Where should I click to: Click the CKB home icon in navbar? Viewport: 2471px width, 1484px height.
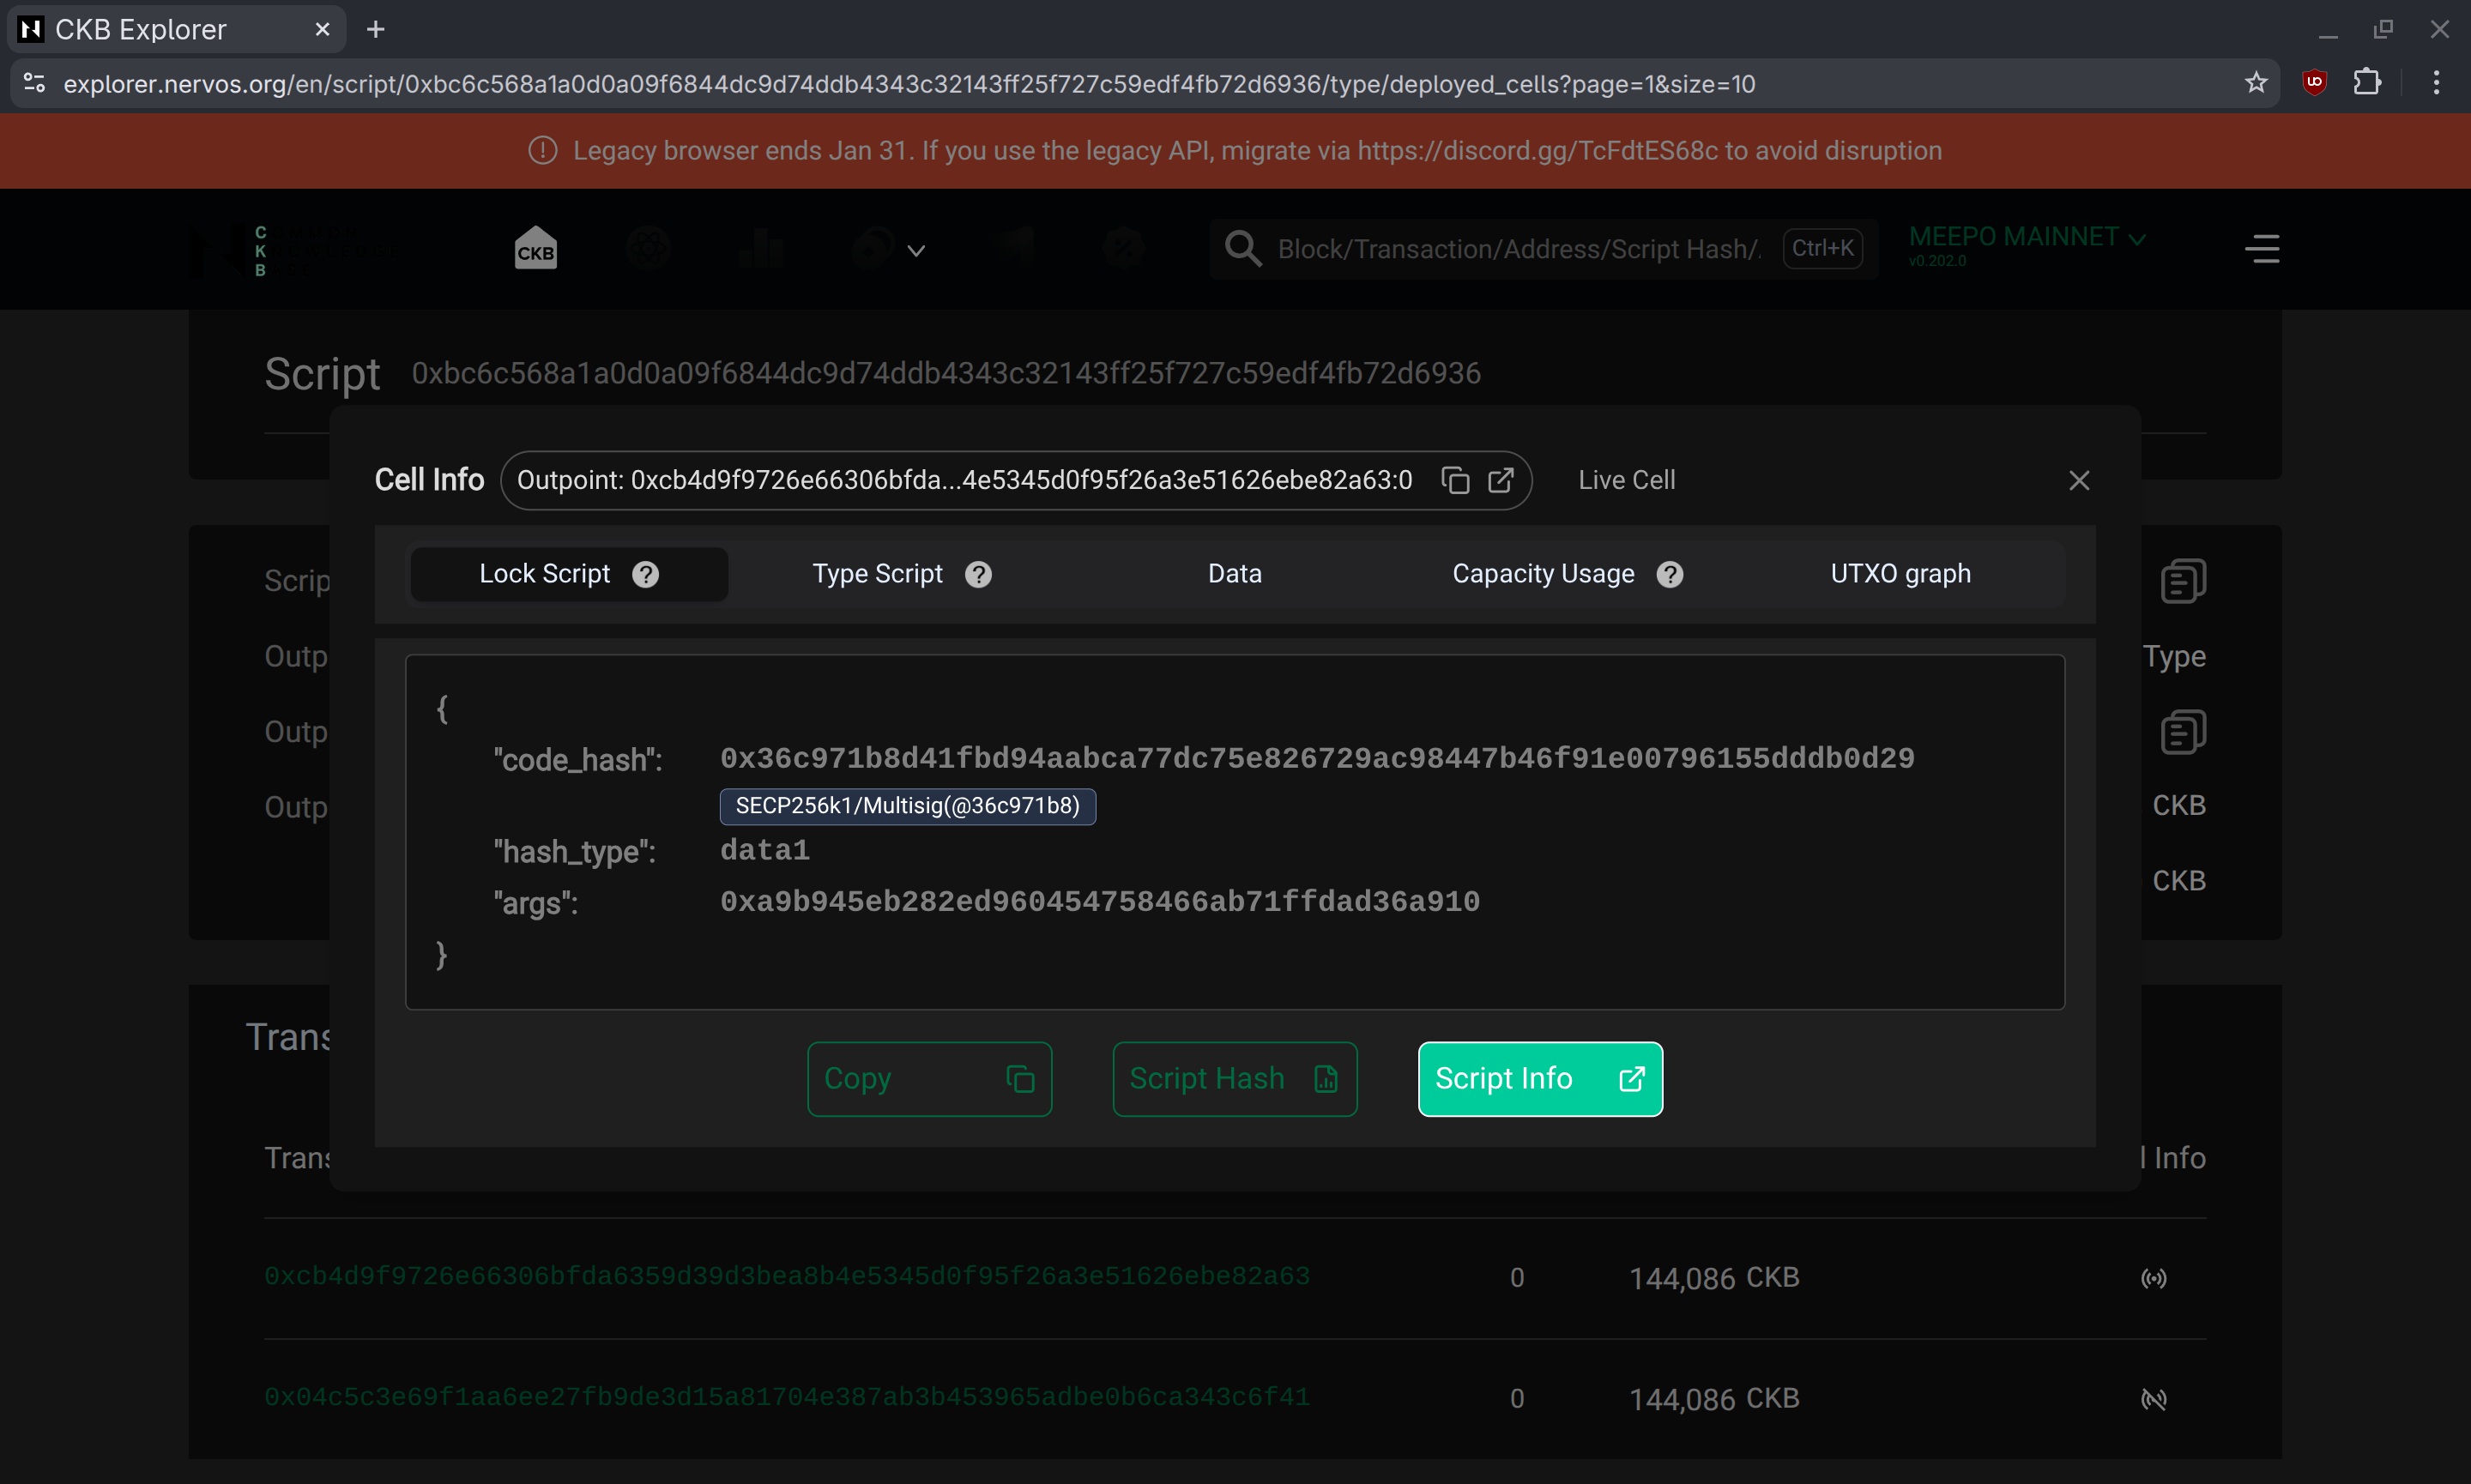(x=535, y=249)
